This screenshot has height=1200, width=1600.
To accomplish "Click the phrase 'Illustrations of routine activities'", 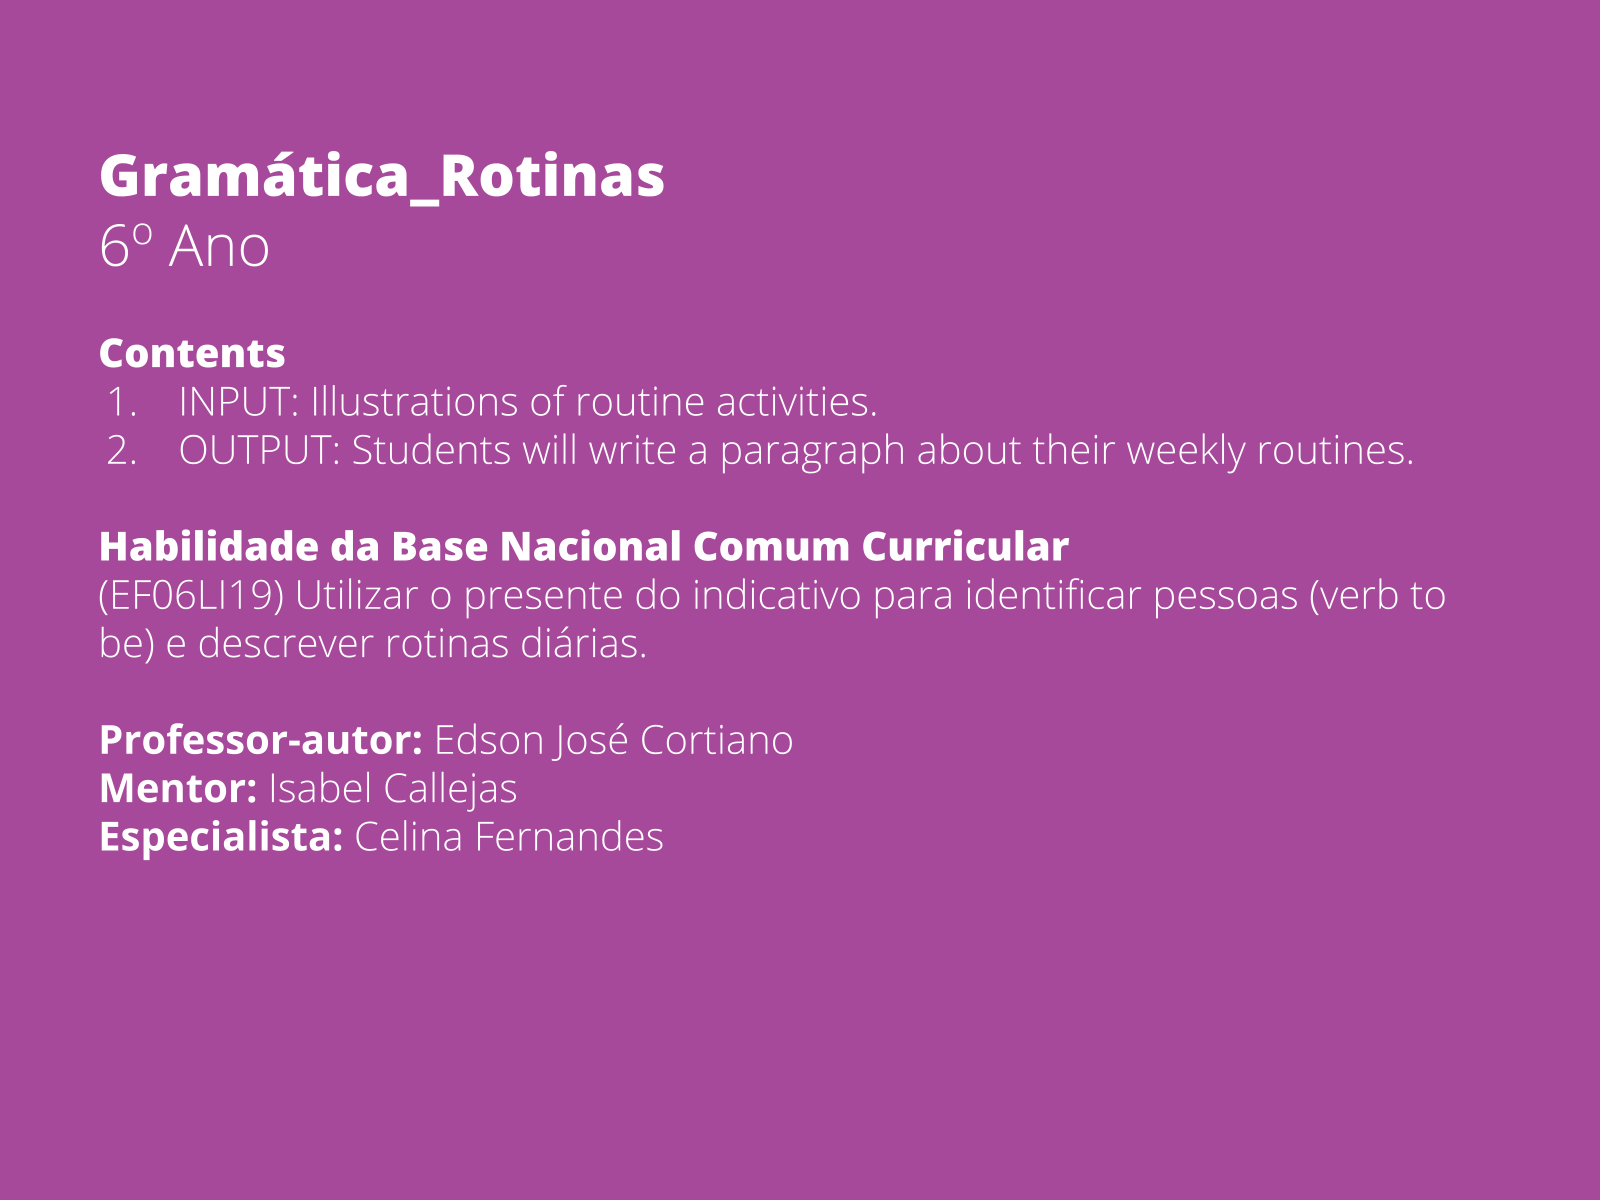I will [x=593, y=402].
